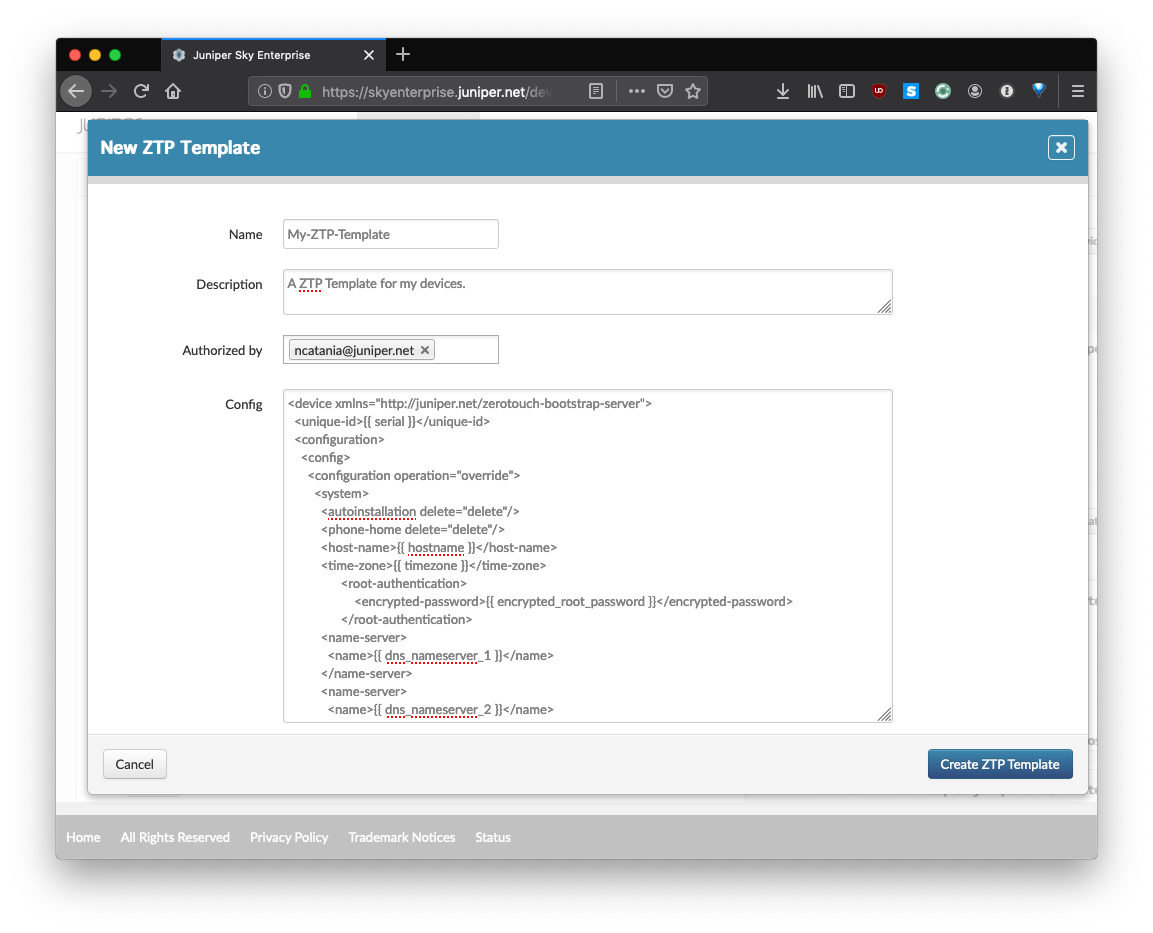This screenshot has width=1153, height=933.
Task: Click the Config text area
Action: pyautogui.click(x=587, y=555)
